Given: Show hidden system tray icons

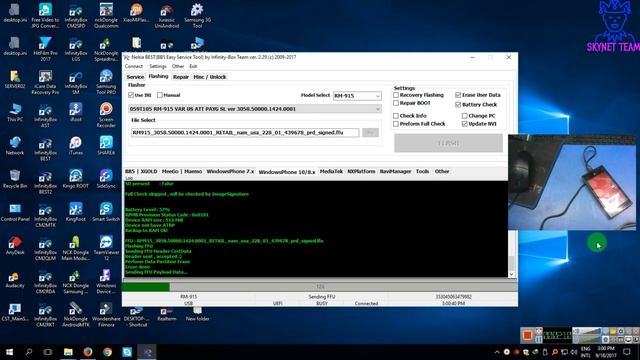Looking at the screenshot, I should point(497,352).
